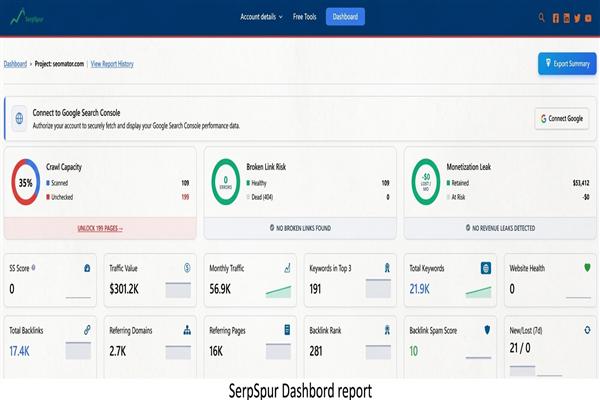
Task: Click the SS Score card icon
Action: [87, 268]
